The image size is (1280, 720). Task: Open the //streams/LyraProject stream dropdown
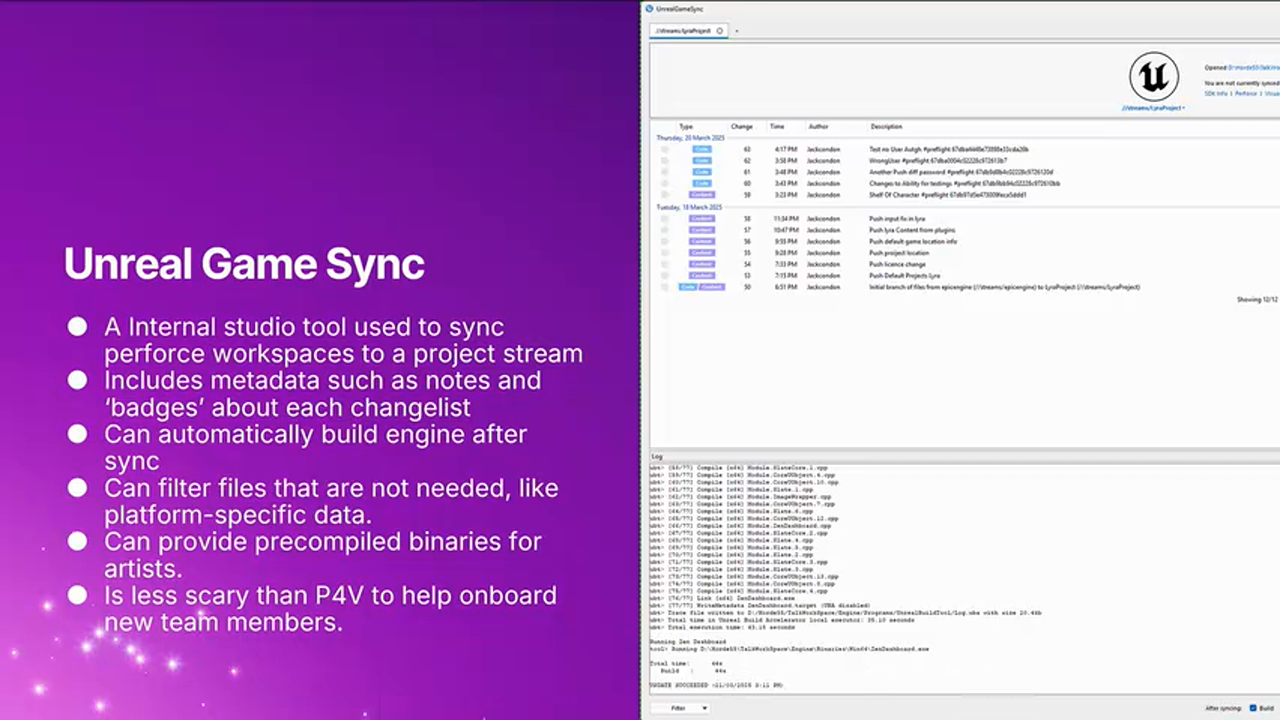coord(1153,108)
